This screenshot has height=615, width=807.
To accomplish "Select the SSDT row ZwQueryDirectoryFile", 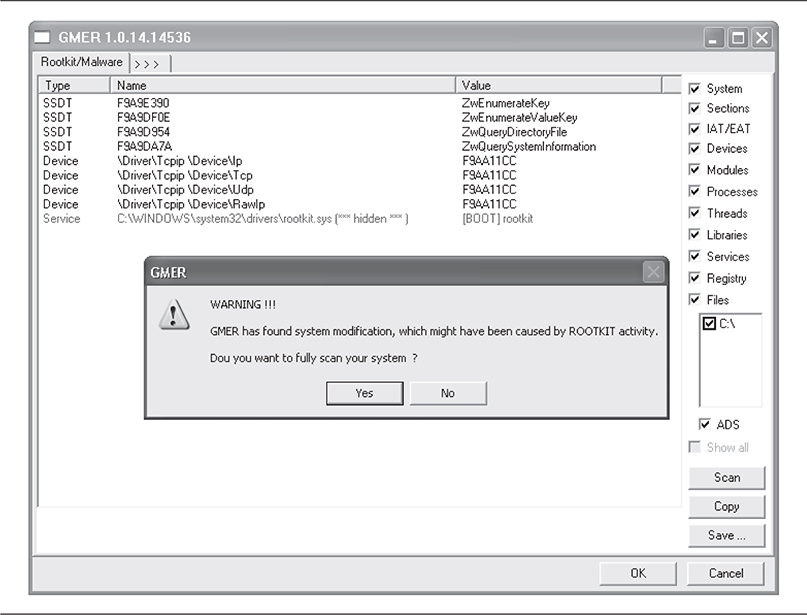I will [x=359, y=132].
